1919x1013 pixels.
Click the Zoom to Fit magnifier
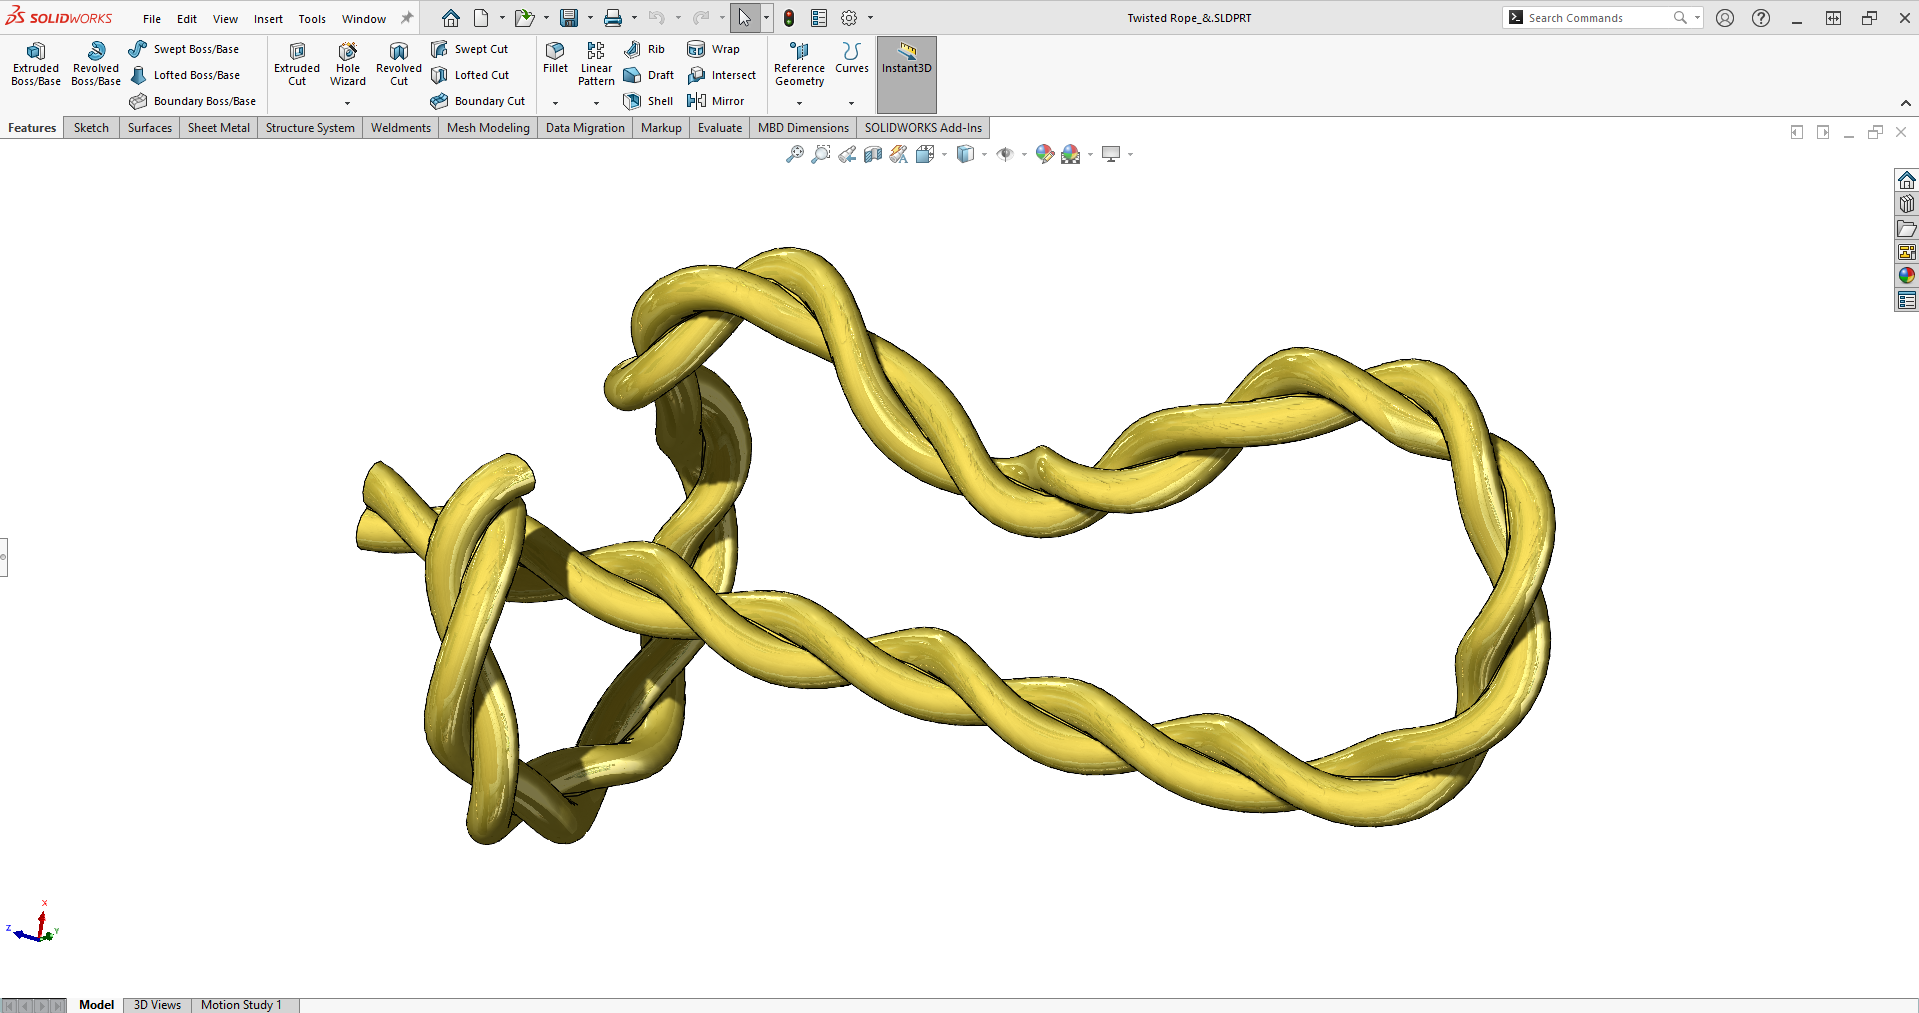tap(795, 154)
